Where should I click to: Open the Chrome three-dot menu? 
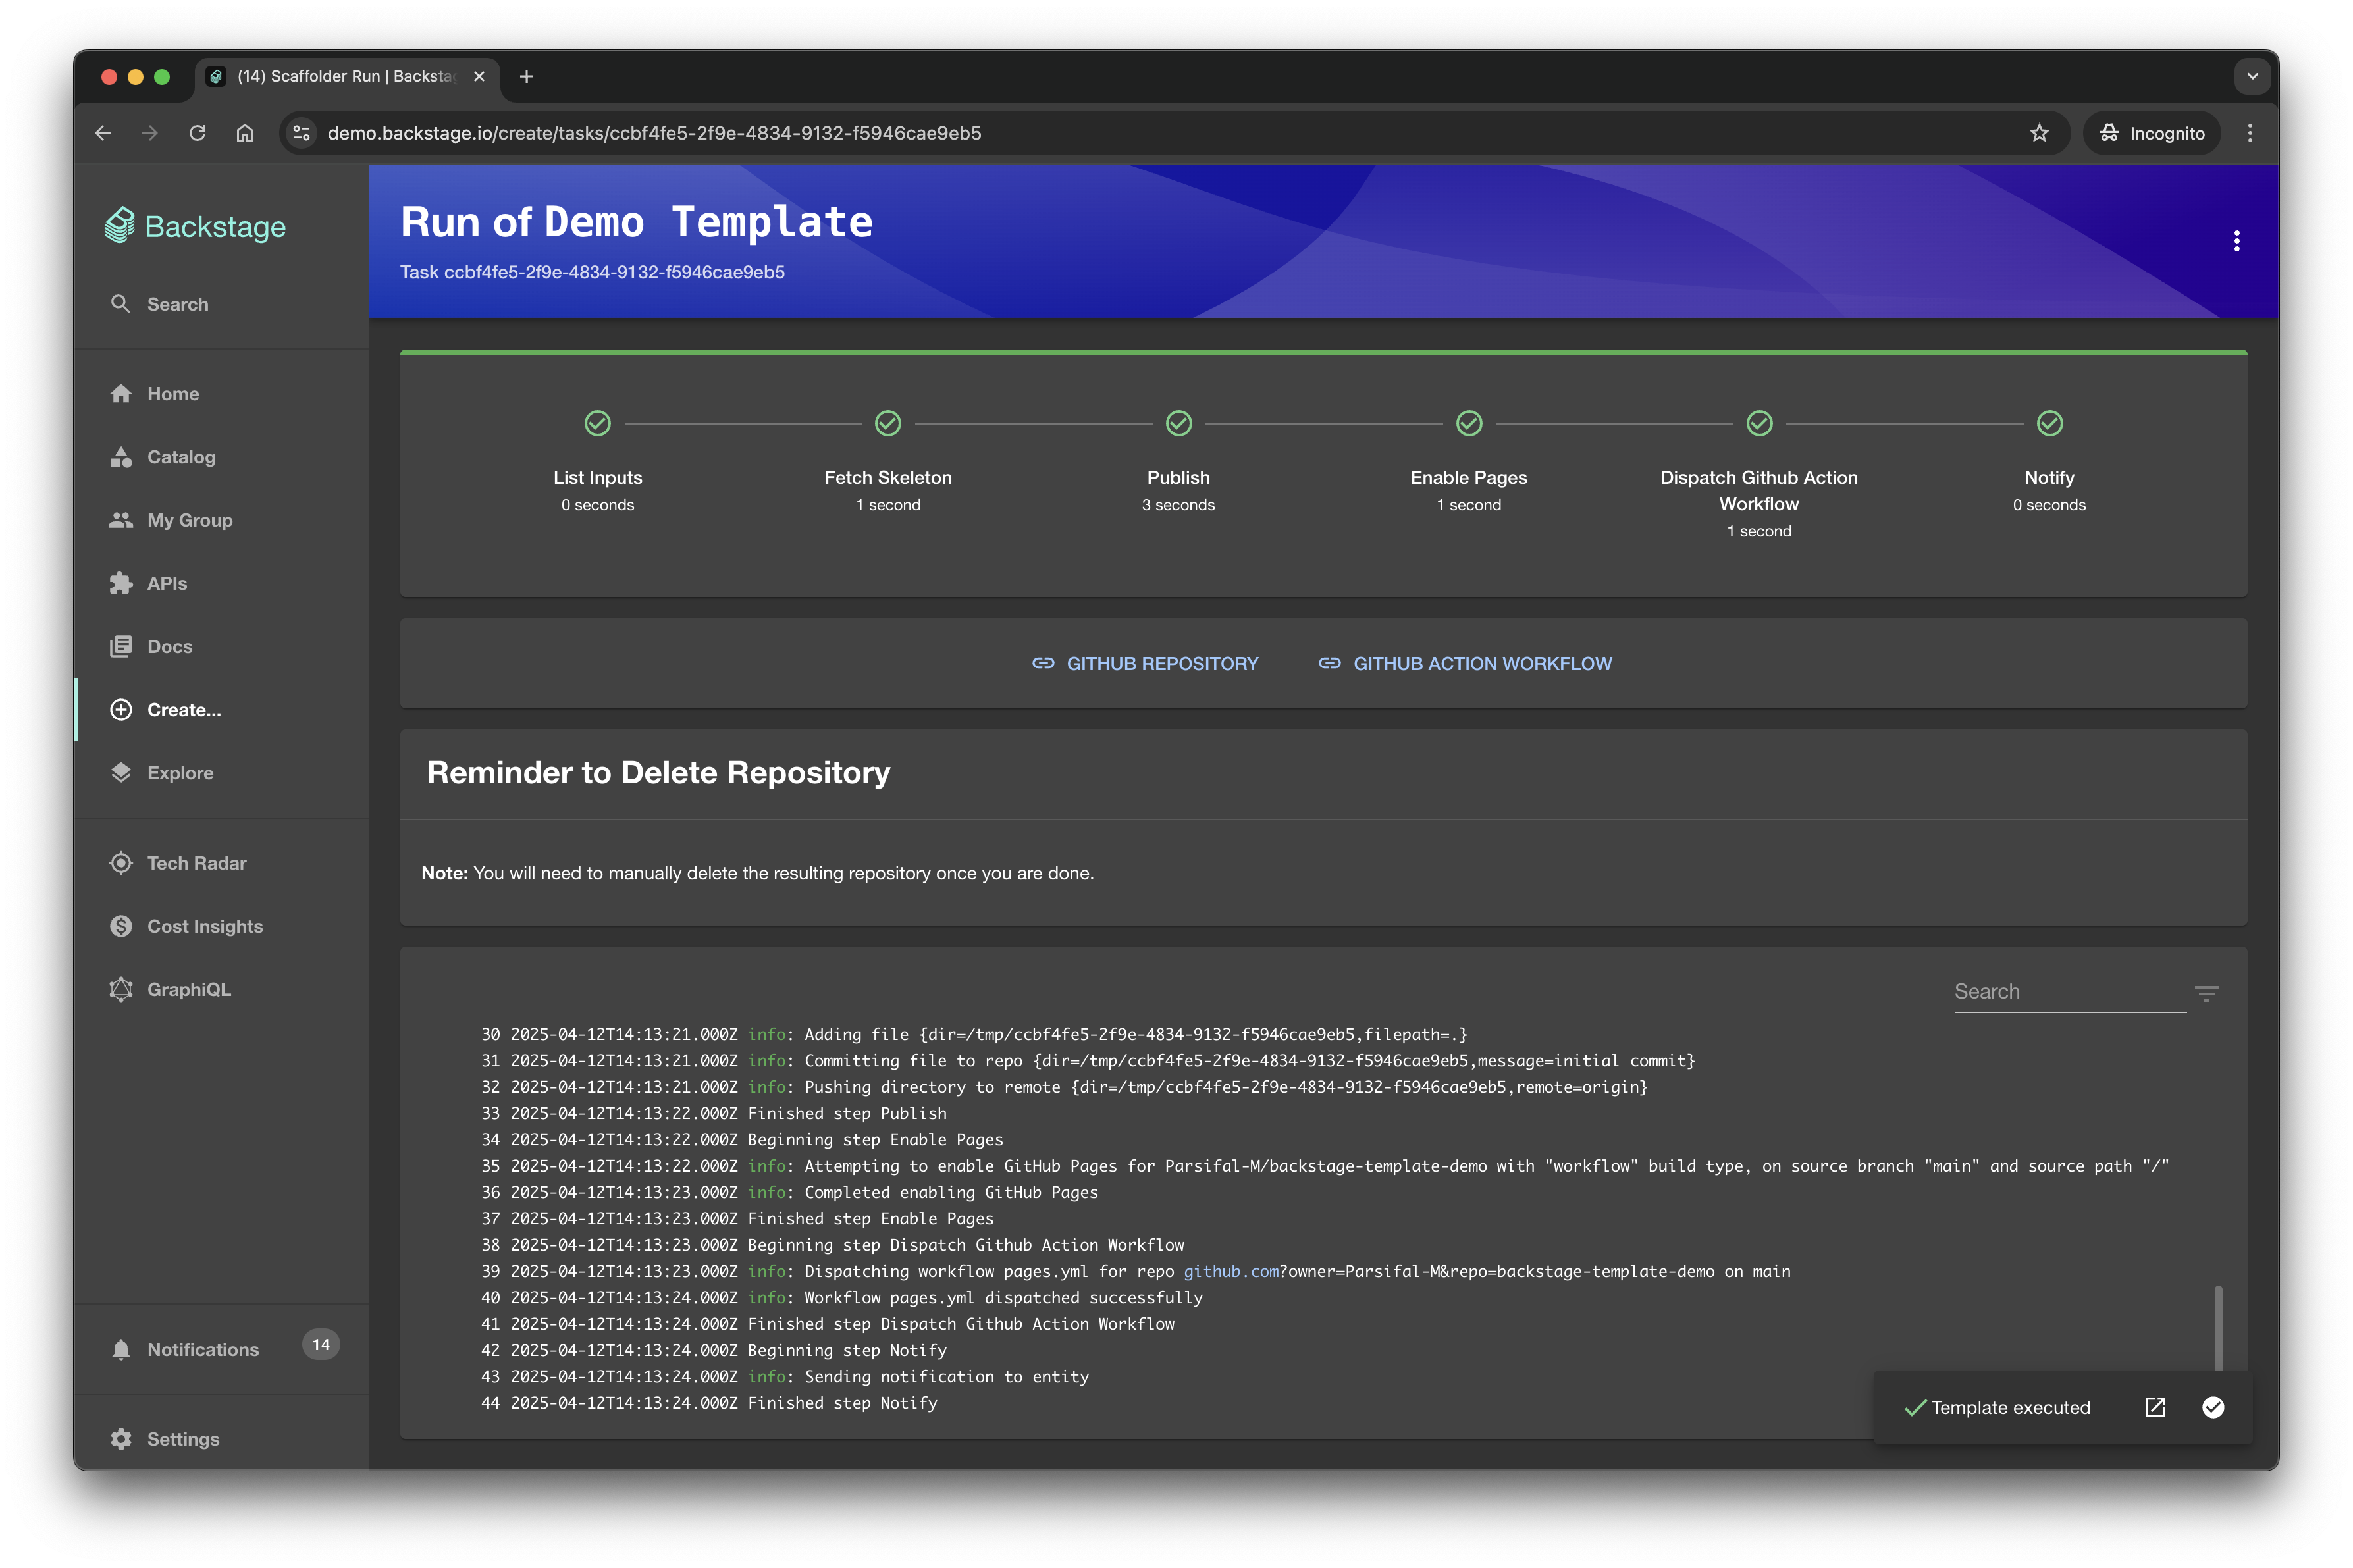(2250, 133)
